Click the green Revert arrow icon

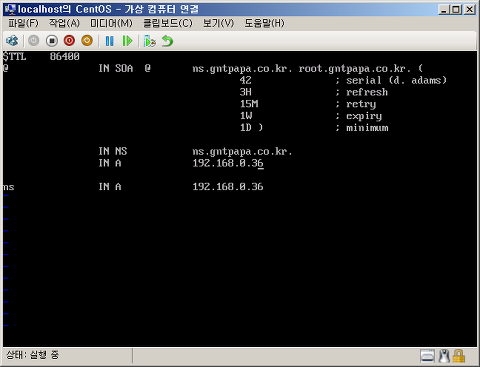pos(167,41)
